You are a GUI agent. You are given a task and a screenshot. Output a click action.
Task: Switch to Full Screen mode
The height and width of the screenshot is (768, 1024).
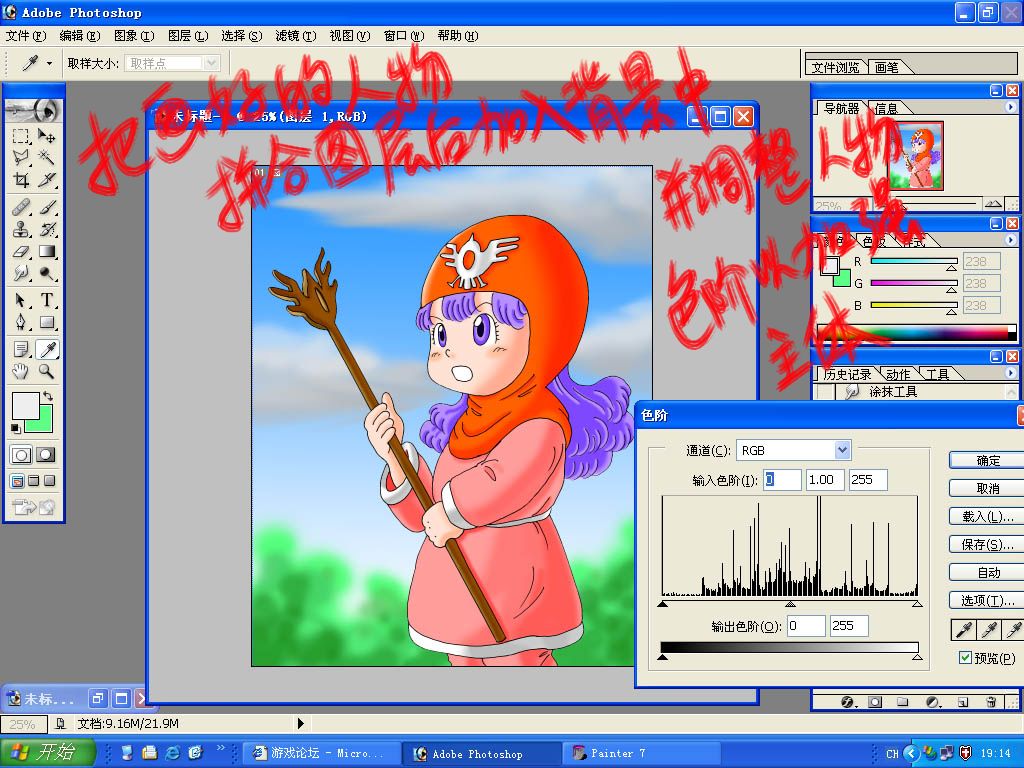coord(49,481)
